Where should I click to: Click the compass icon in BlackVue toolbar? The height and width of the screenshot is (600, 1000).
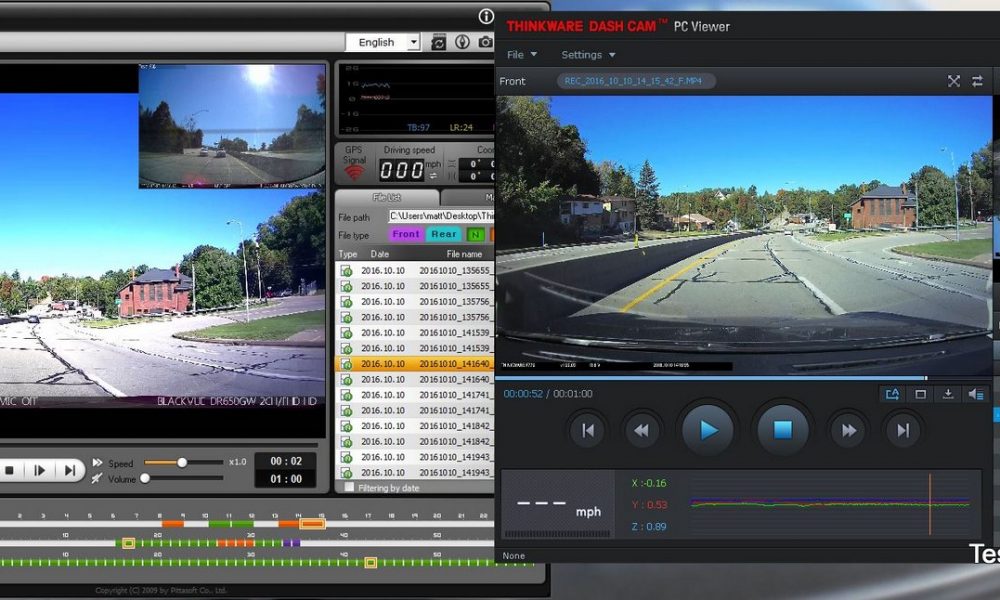[462, 42]
